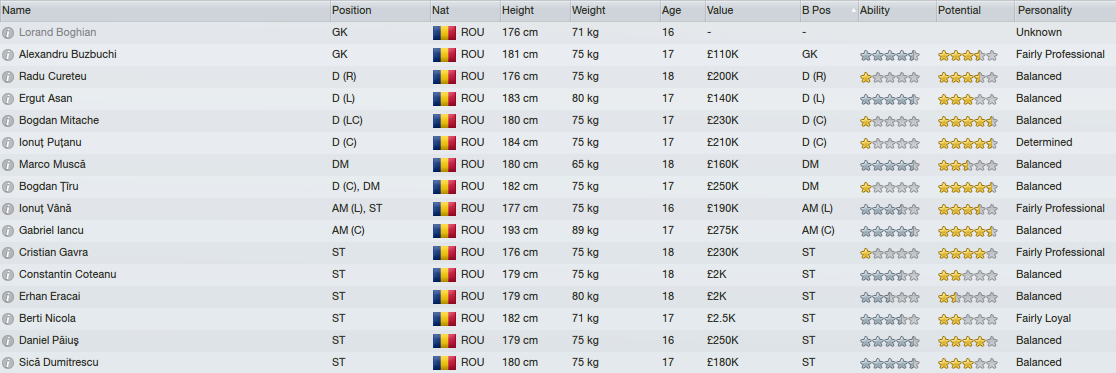Click Bogdan Țiru potential star rating
The width and height of the screenshot is (1116, 373).
(x=967, y=186)
